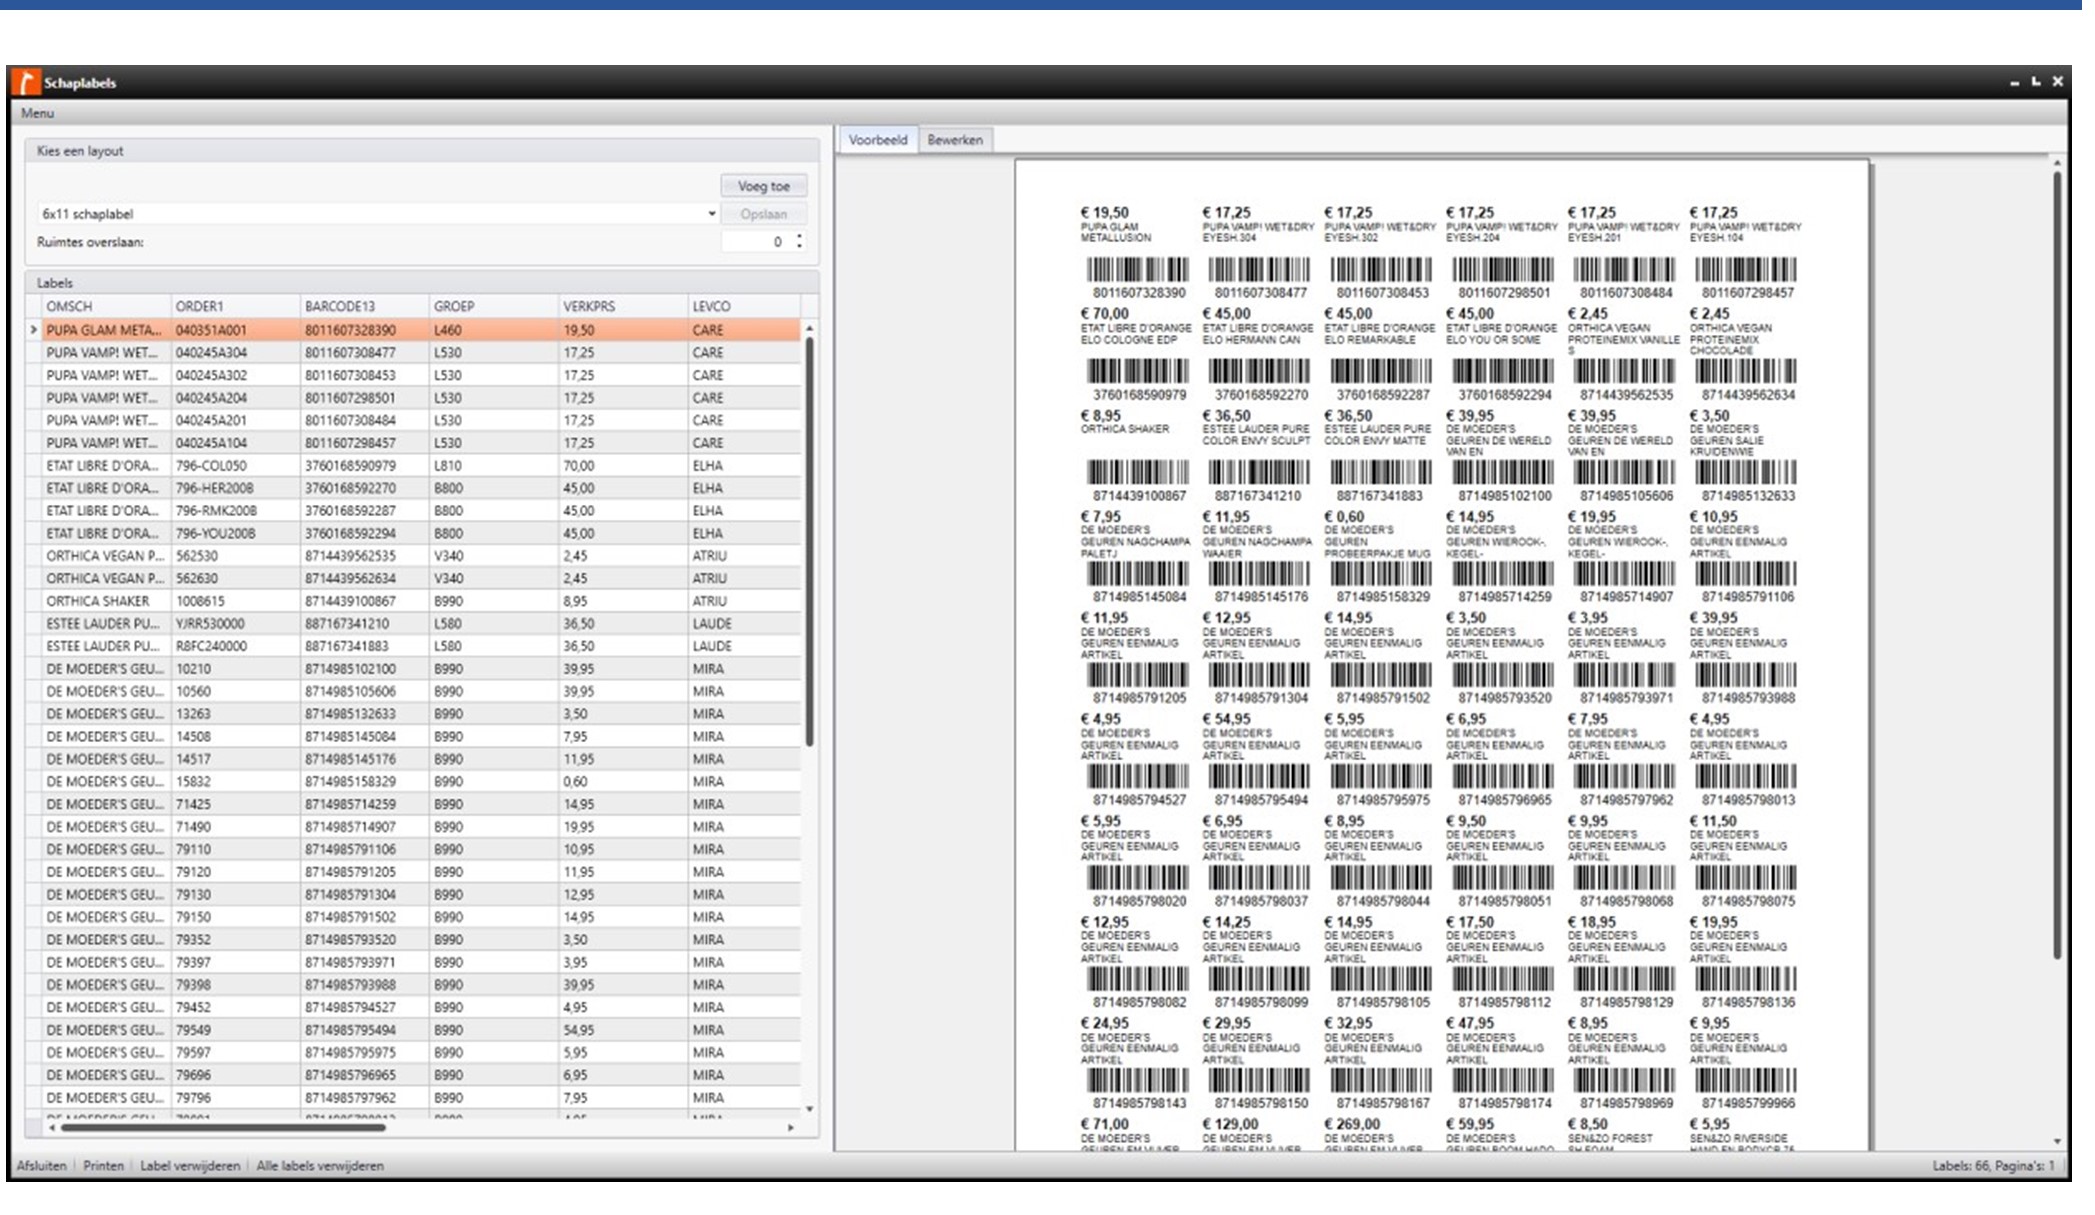Click the scroll-down arrow of labels table
The image size is (2095, 1215).
[x=809, y=1109]
